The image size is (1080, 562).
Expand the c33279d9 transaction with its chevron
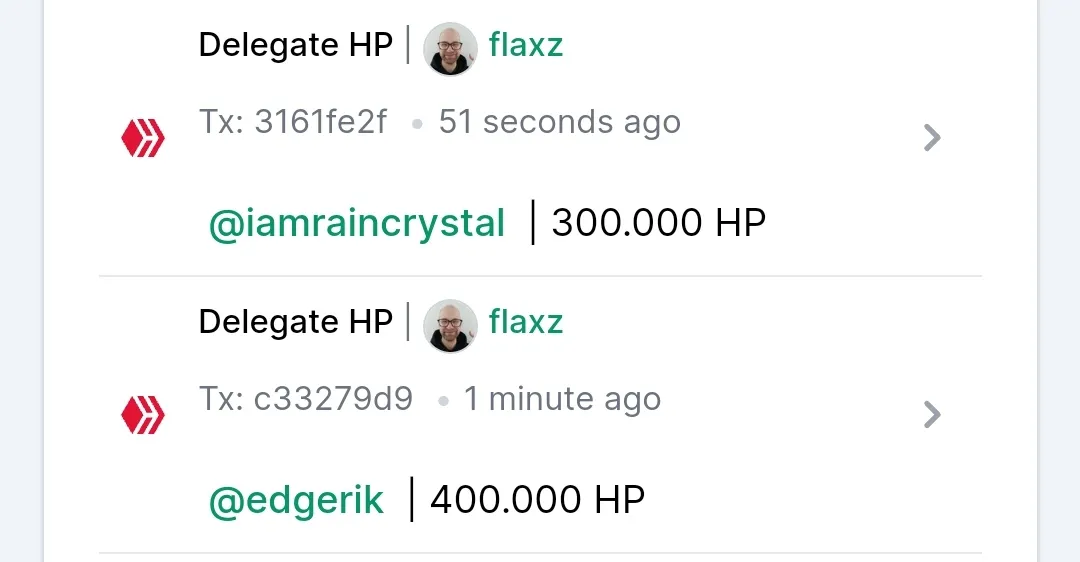[x=932, y=415]
